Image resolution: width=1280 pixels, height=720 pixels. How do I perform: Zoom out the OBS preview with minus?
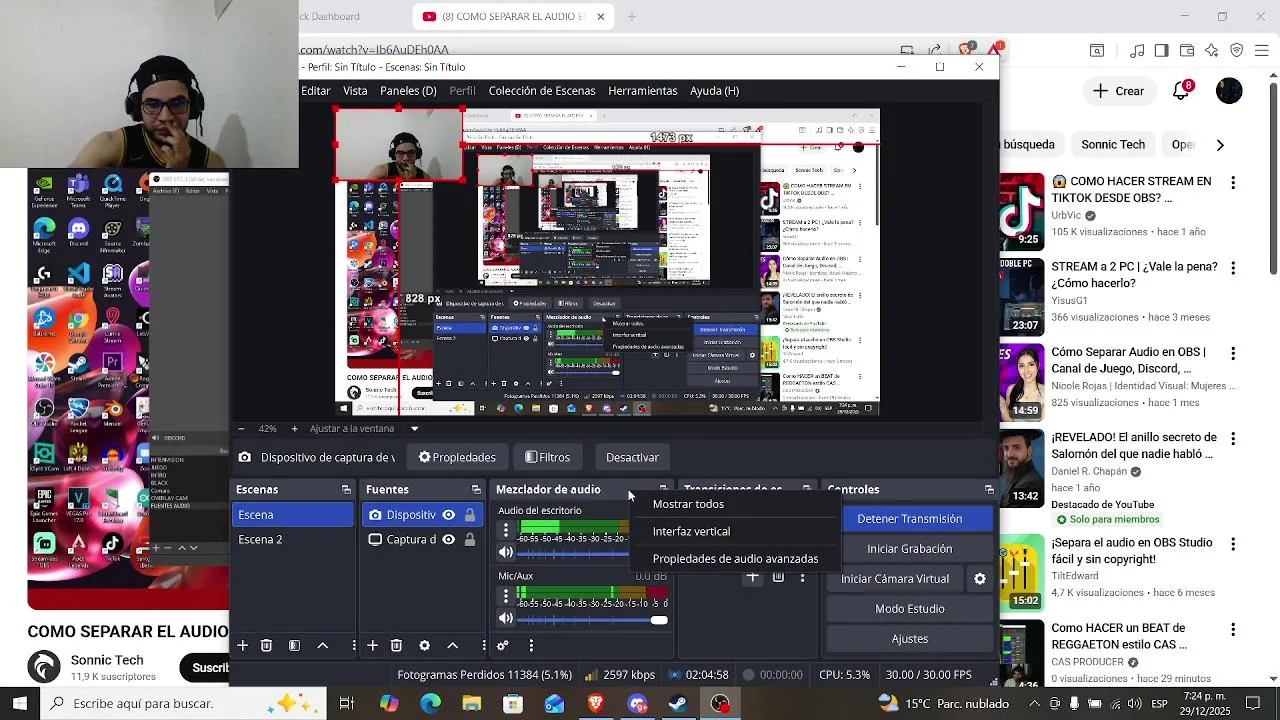pos(241,429)
